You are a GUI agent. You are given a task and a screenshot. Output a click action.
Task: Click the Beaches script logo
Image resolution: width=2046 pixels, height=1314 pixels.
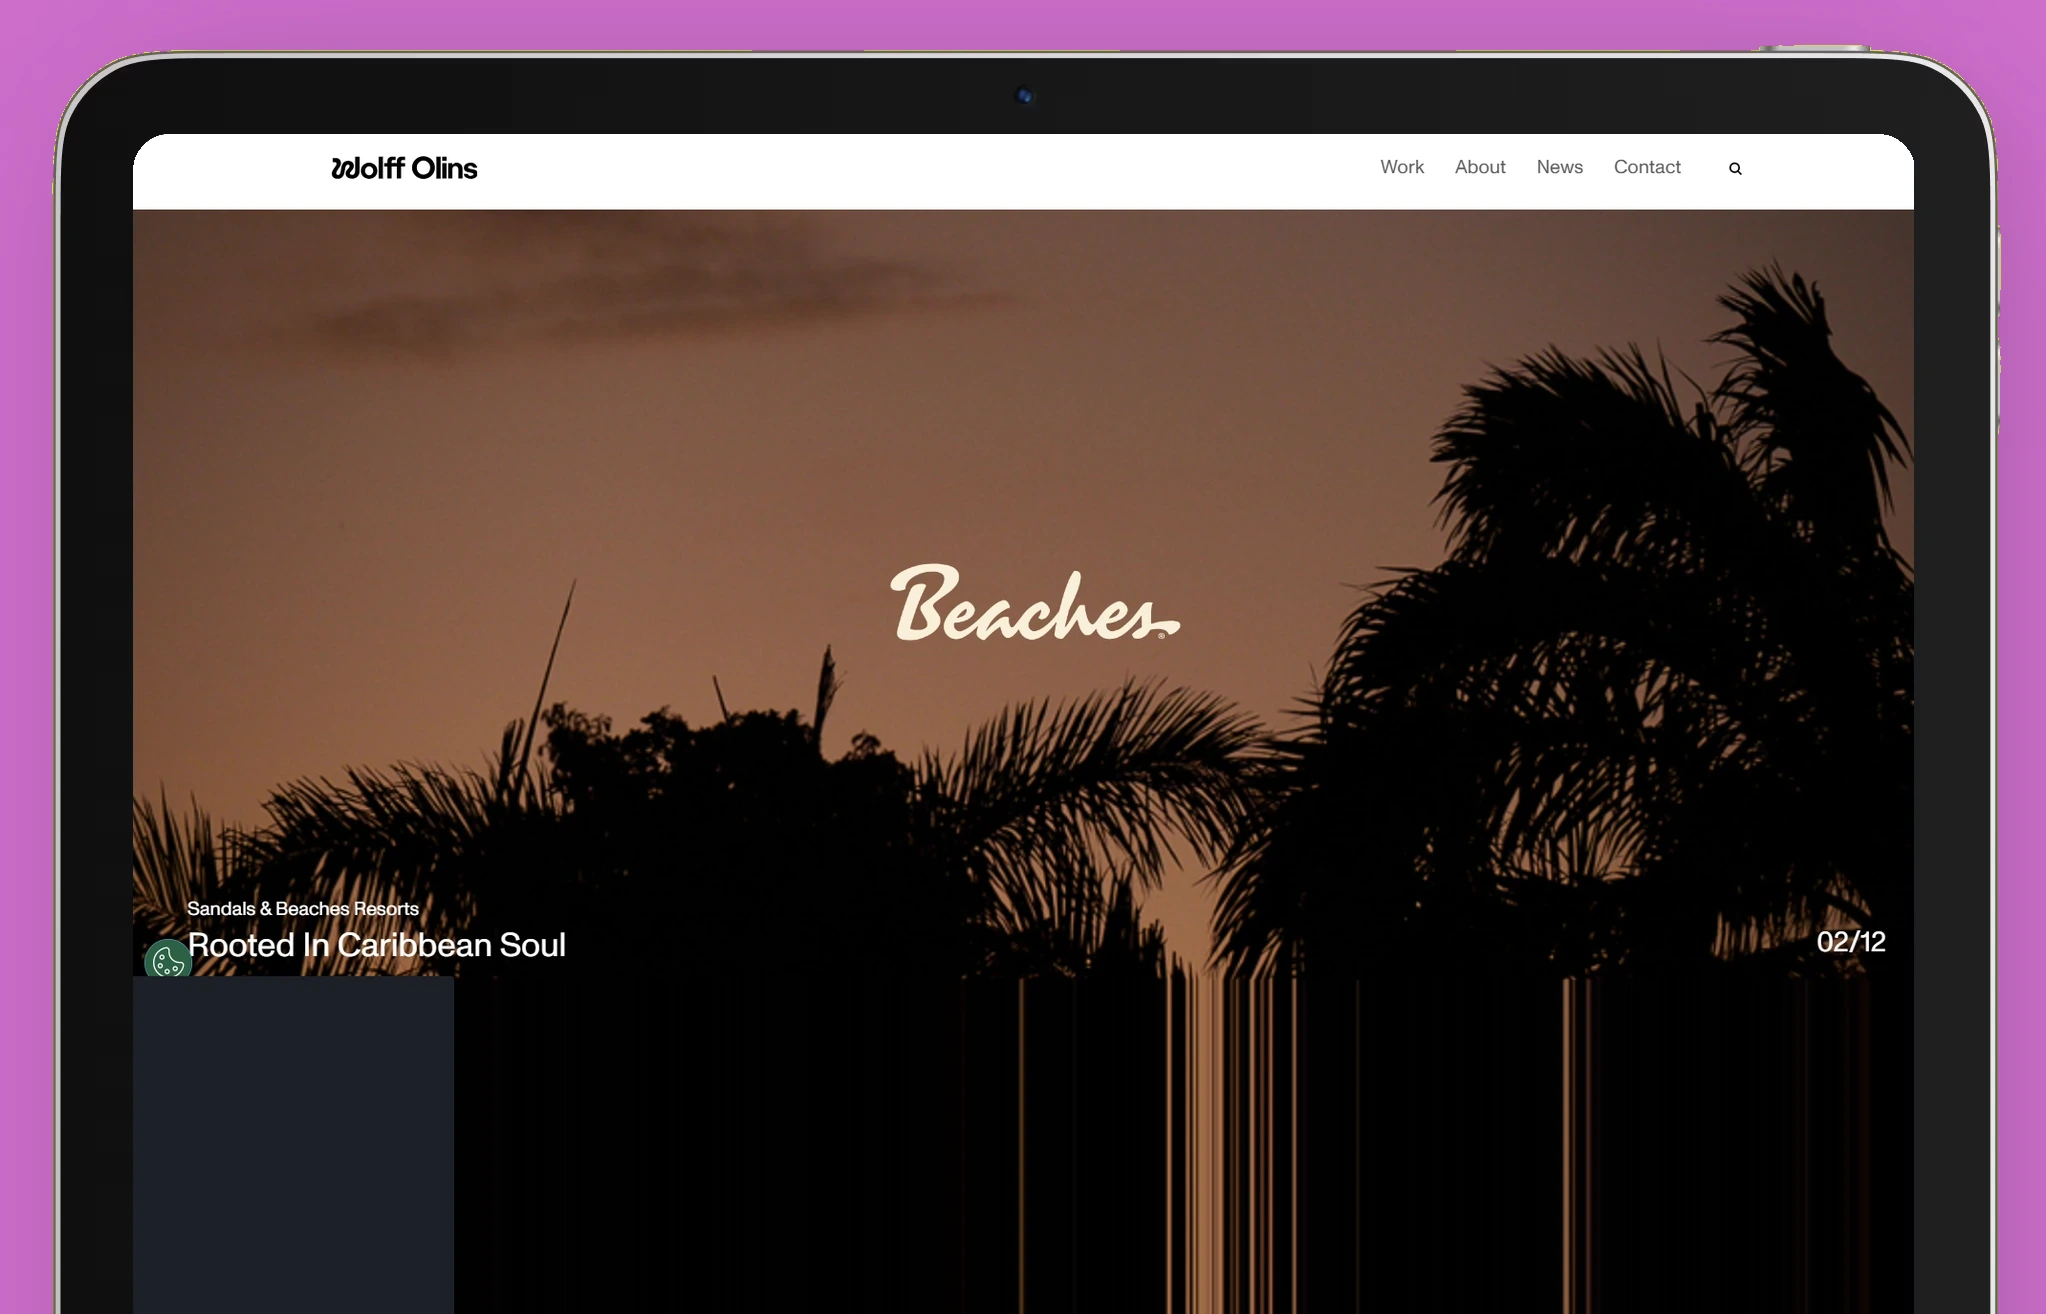click(x=1035, y=603)
